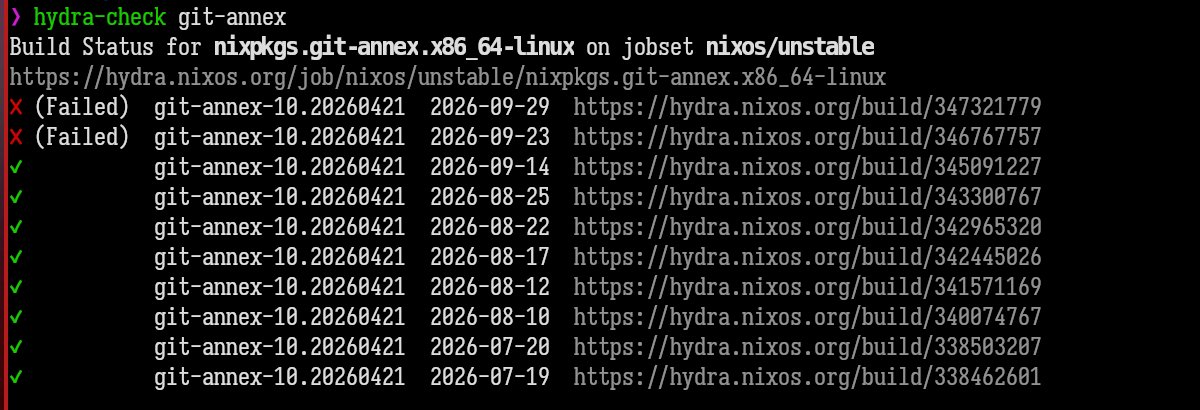
Task: Click the (Failed) label on the 2026-09-29 row
Action: point(82,107)
